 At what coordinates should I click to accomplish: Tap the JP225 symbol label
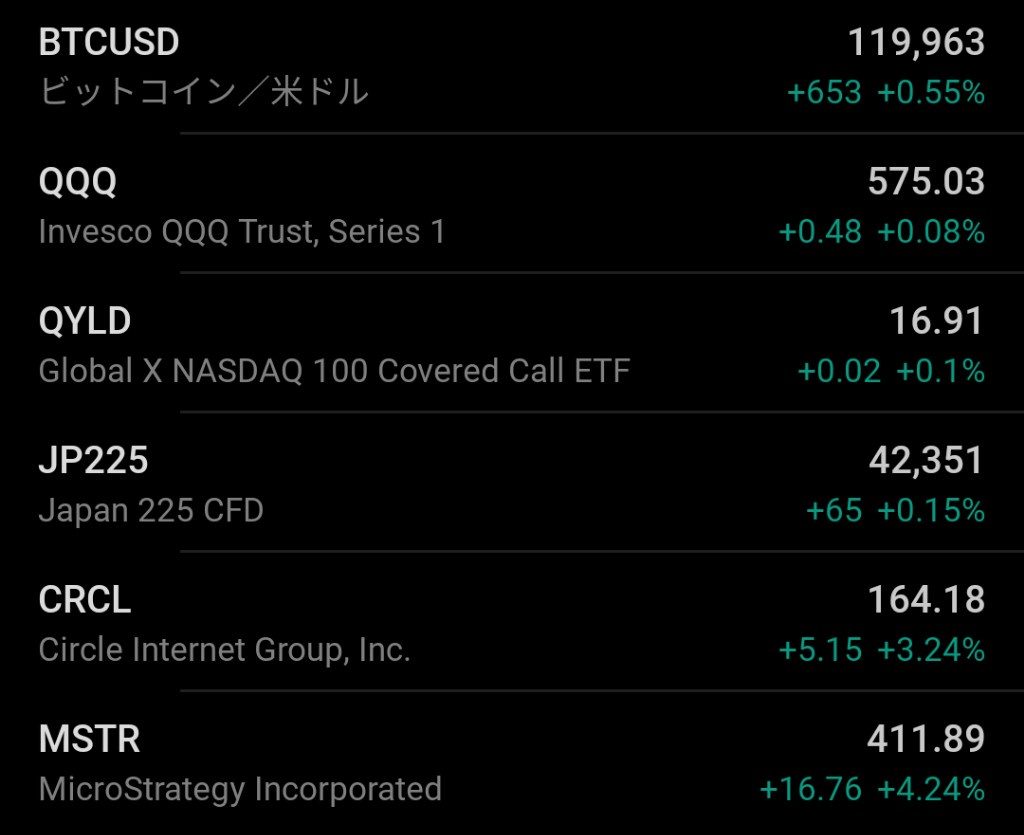tap(93, 460)
